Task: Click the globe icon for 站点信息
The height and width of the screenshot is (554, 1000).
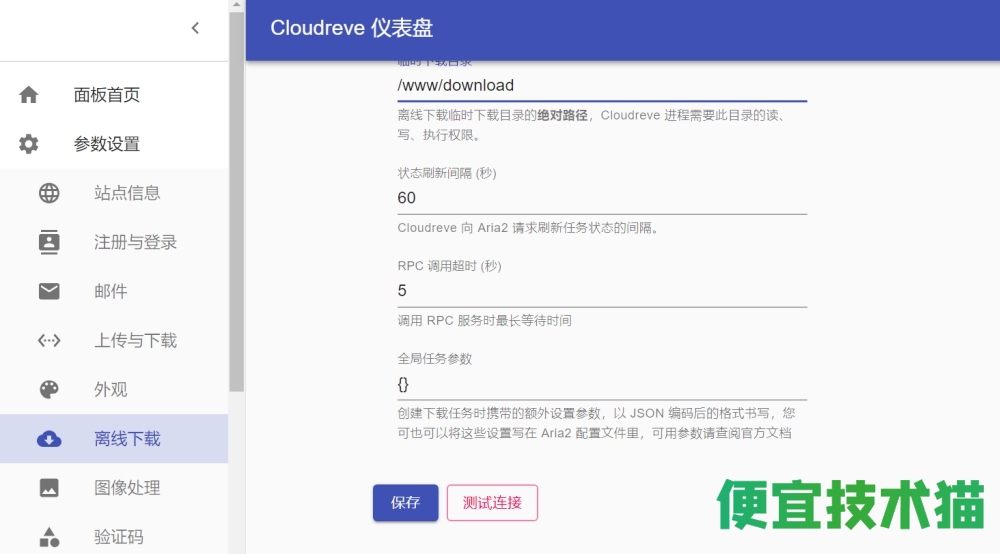Action: pyautogui.click(x=49, y=193)
